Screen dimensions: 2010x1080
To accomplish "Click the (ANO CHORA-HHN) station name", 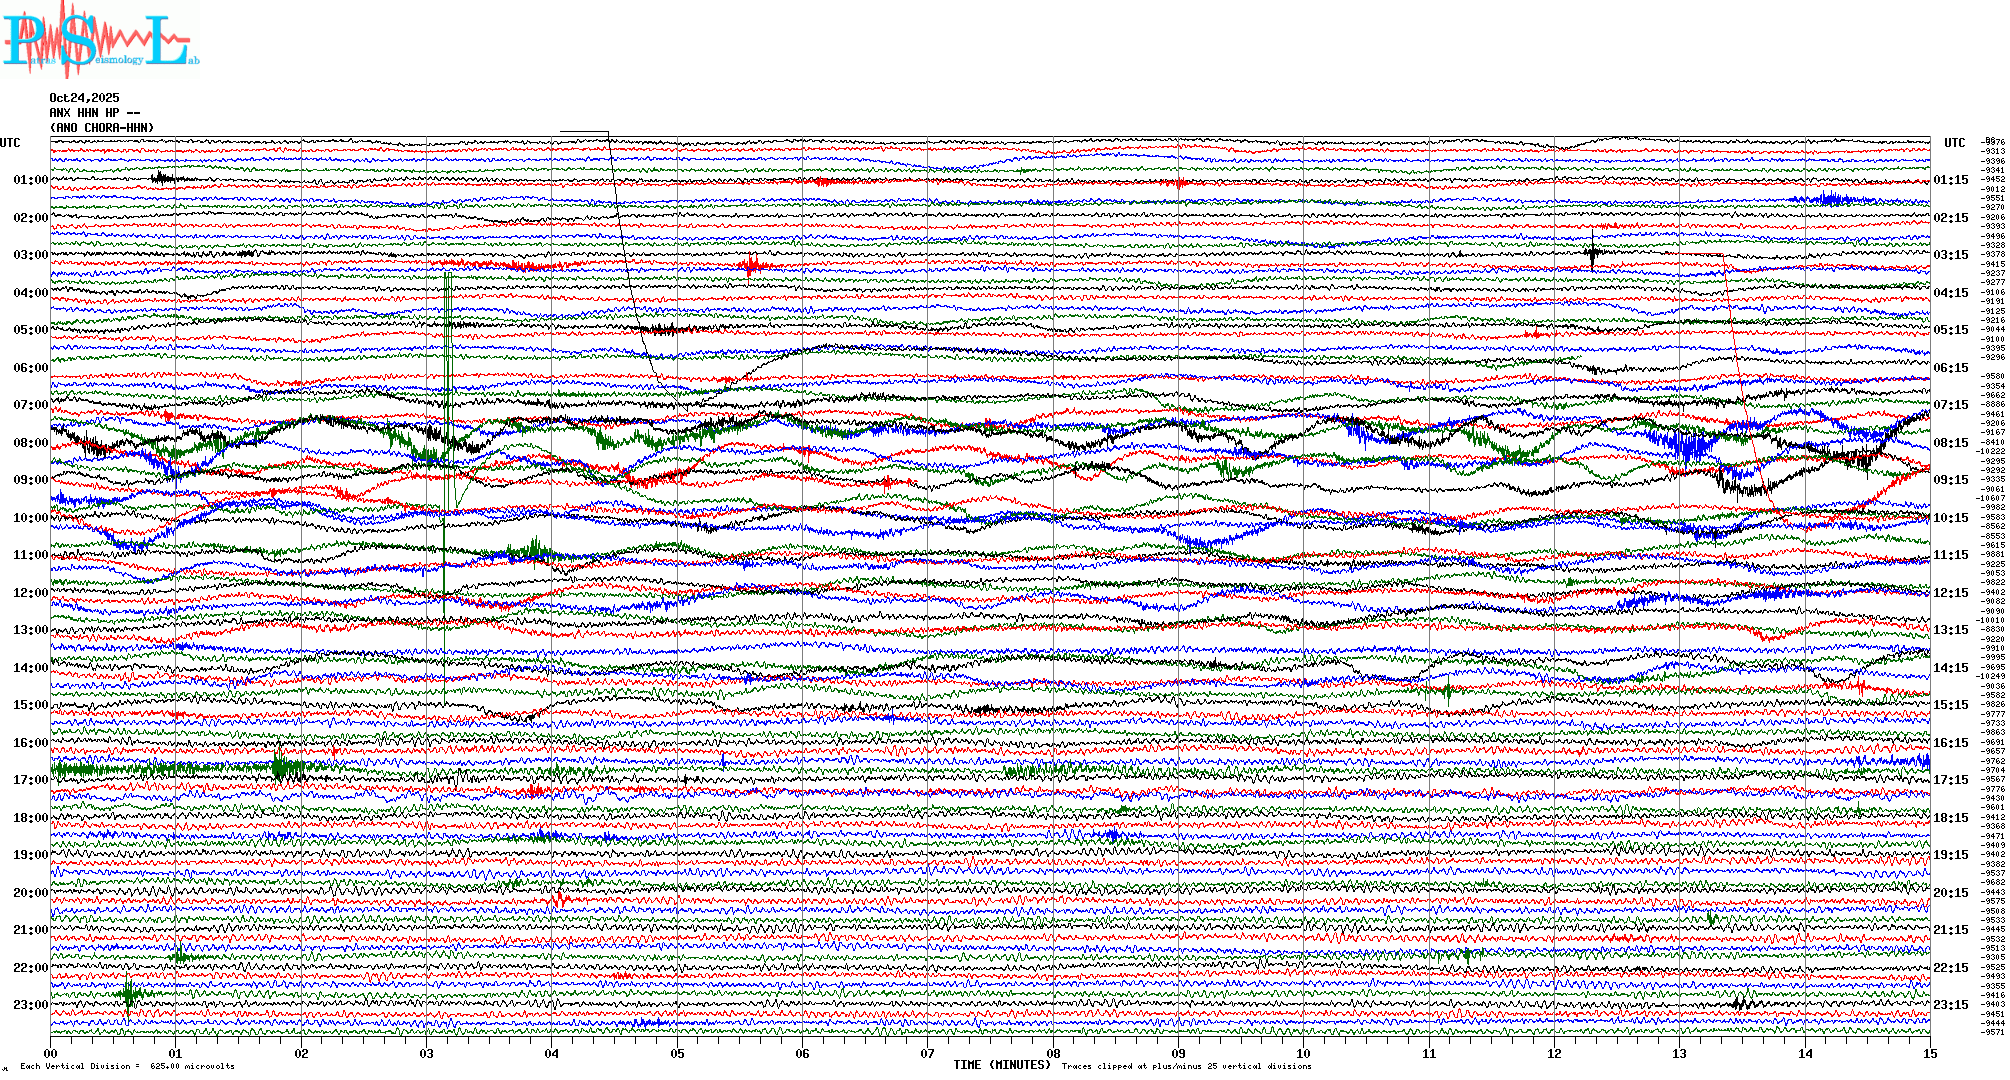I will (x=102, y=128).
